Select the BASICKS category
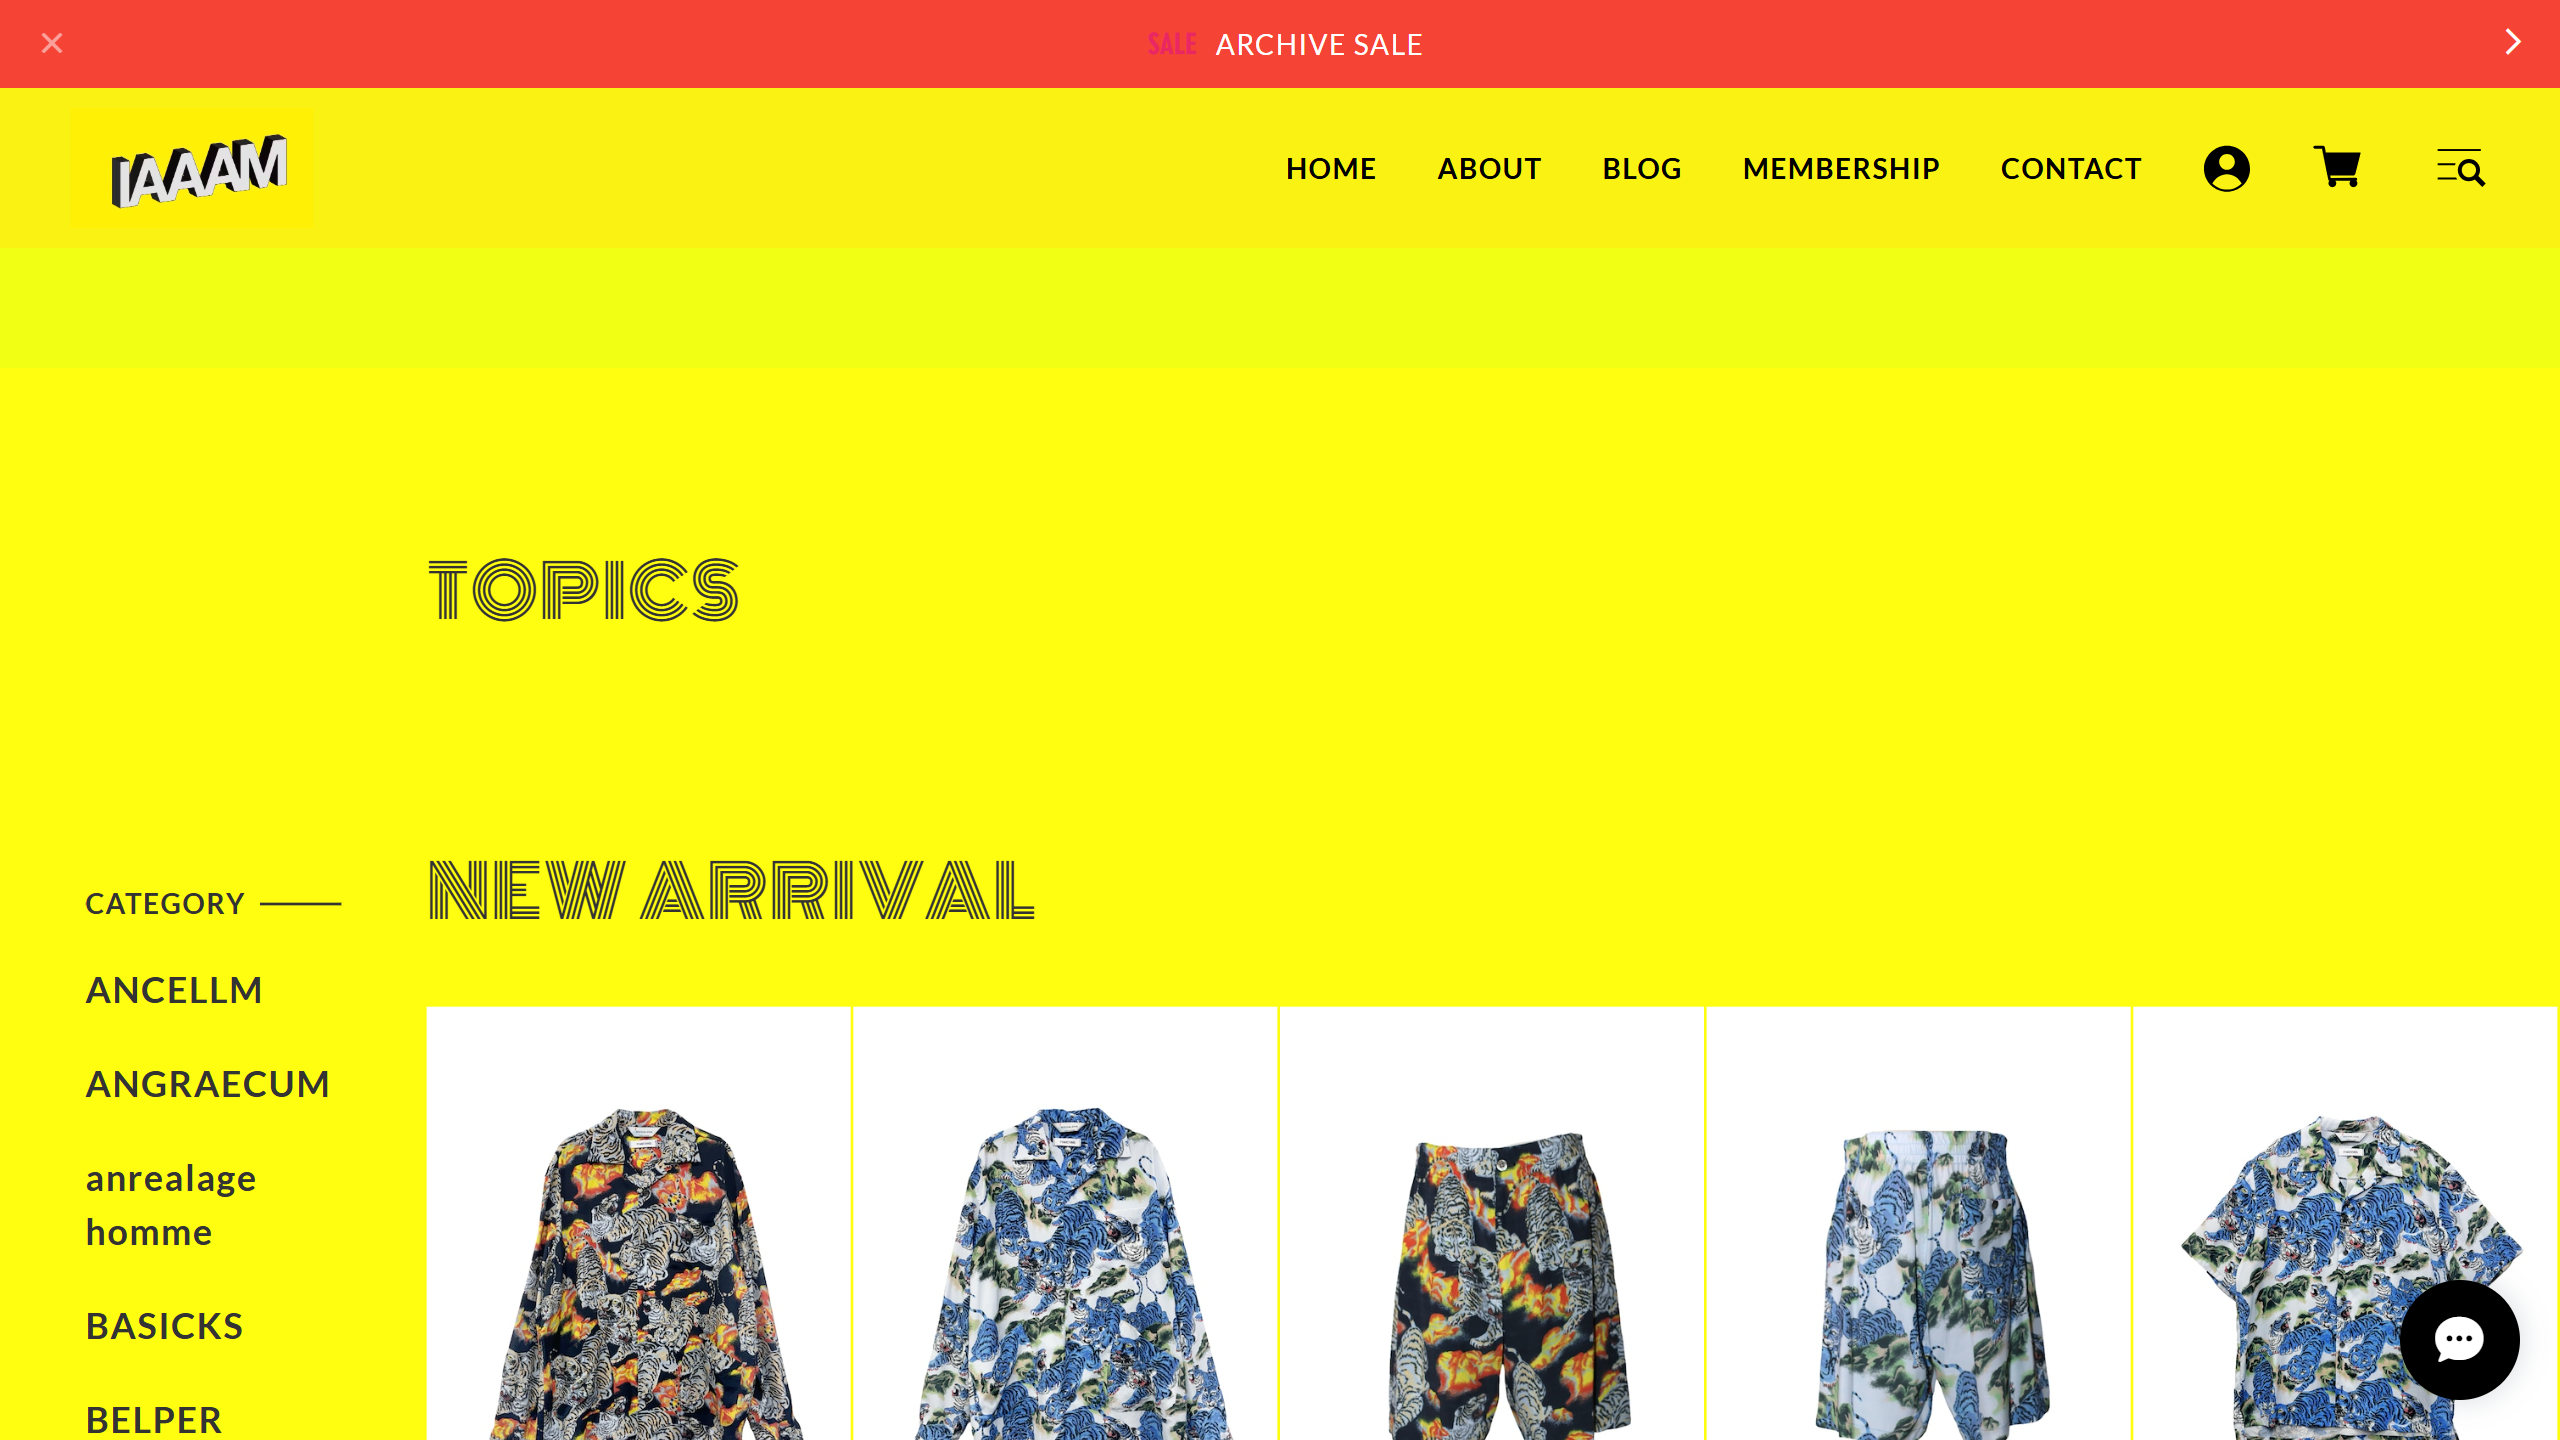Image resolution: width=2560 pixels, height=1440 pixels. [165, 1326]
